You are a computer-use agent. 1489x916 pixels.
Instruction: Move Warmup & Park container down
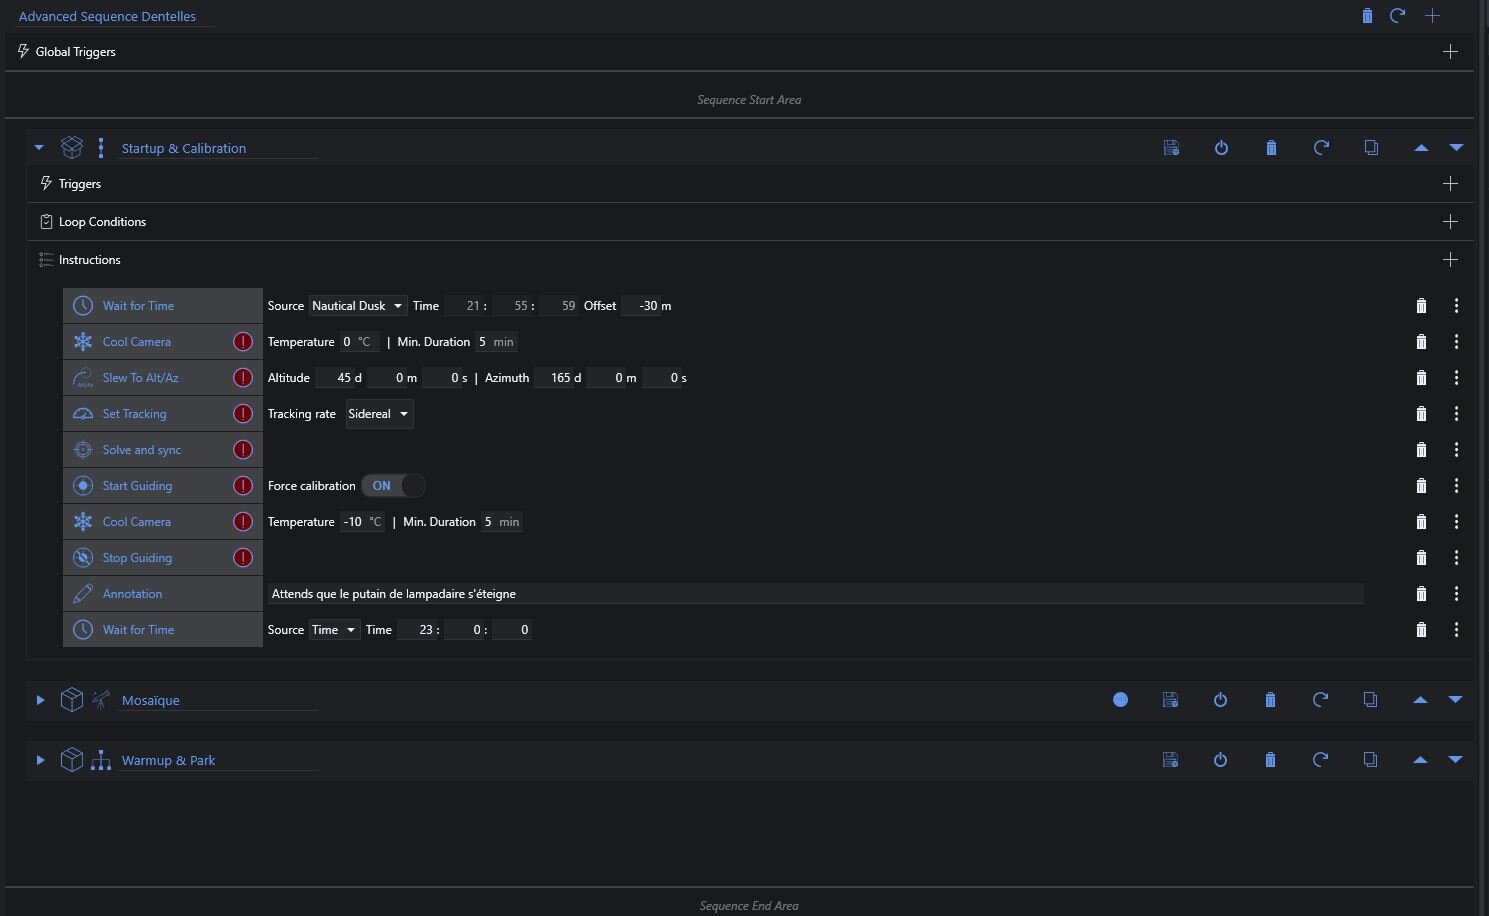[1455, 760]
